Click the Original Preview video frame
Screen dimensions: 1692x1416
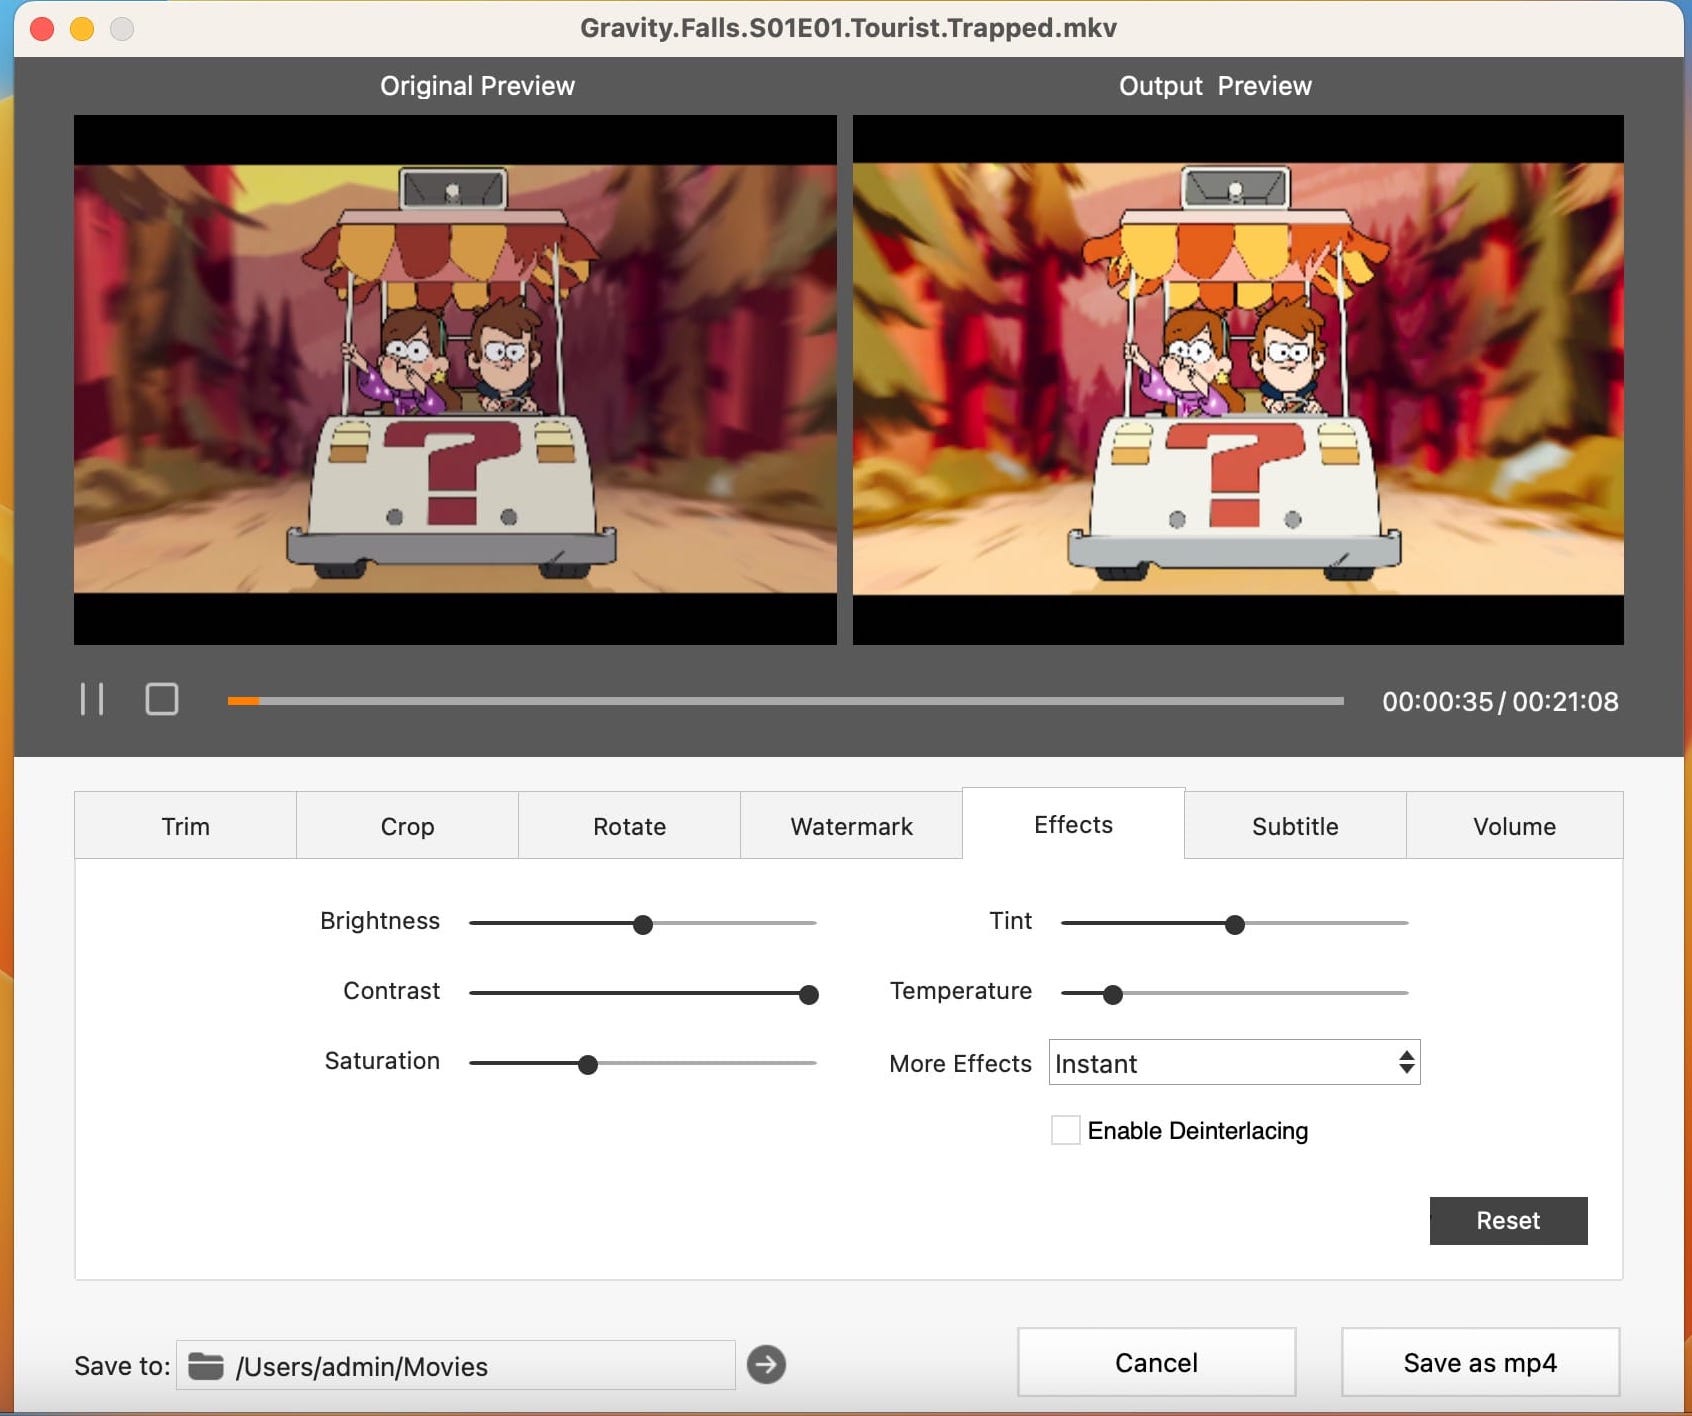pos(455,379)
